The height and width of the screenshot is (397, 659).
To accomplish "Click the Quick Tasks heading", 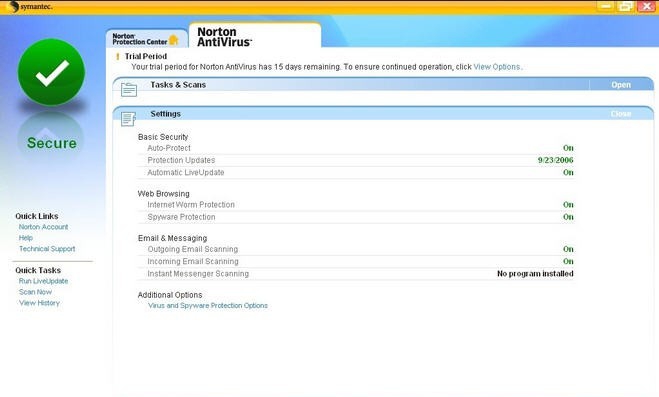I will click(38, 270).
